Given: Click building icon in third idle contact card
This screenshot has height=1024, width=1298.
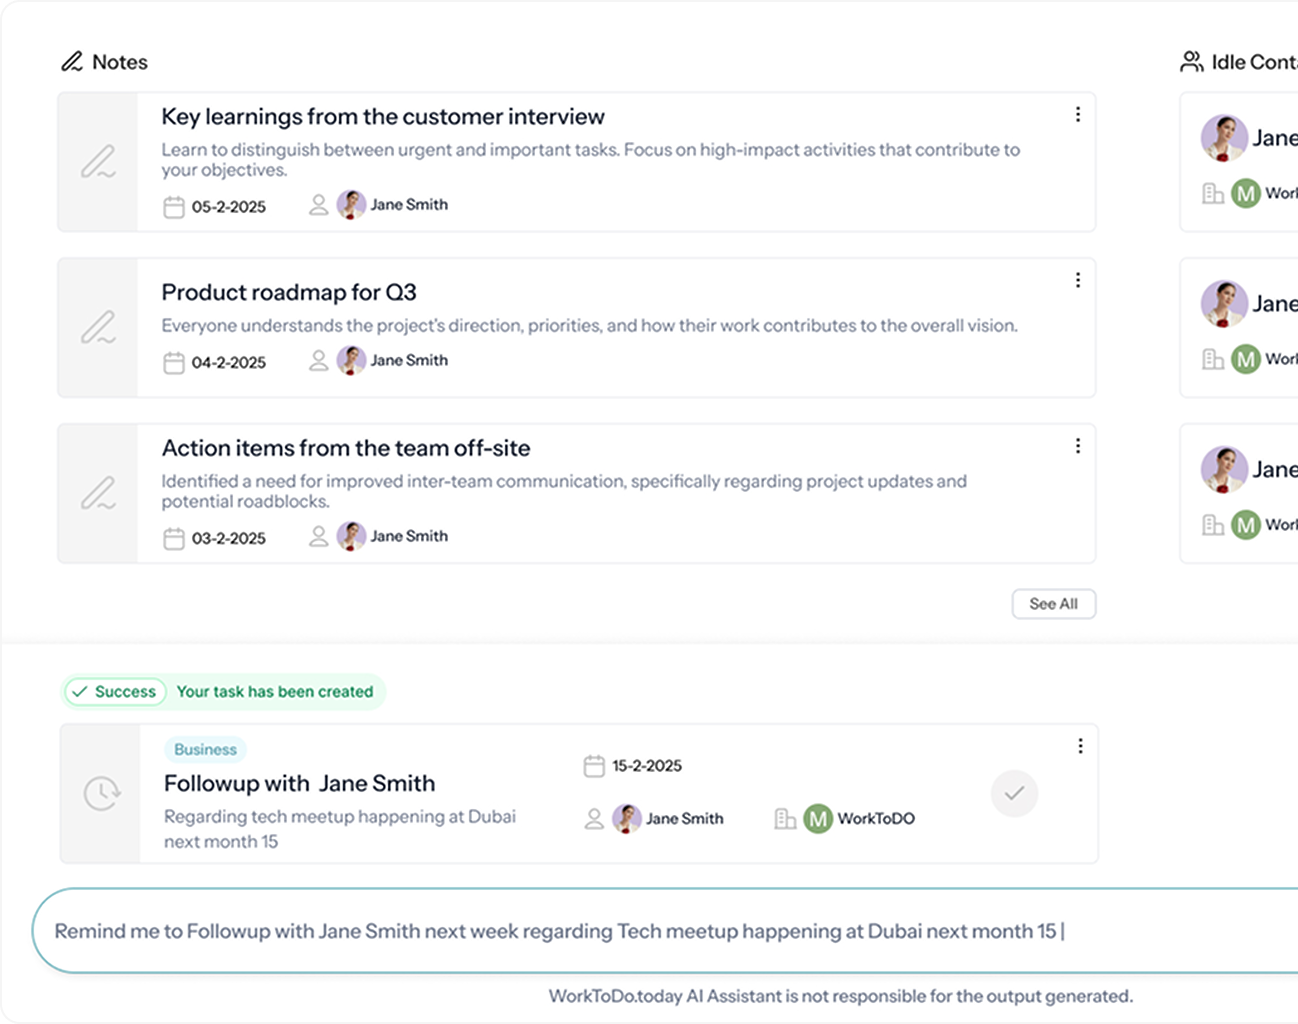Looking at the screenshot, I should pyautogui.click(x=1213, y=524).
